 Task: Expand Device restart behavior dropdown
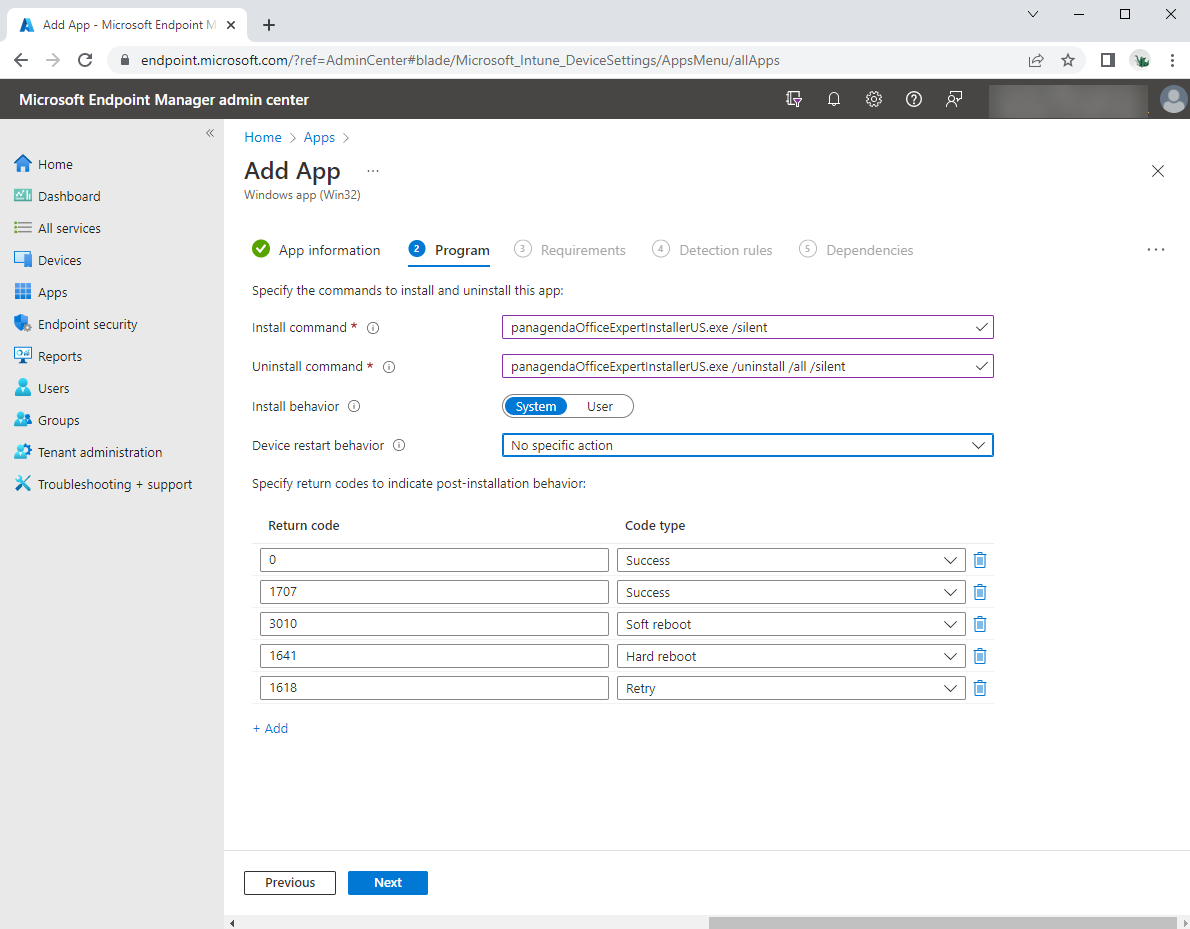pos(746,445)
